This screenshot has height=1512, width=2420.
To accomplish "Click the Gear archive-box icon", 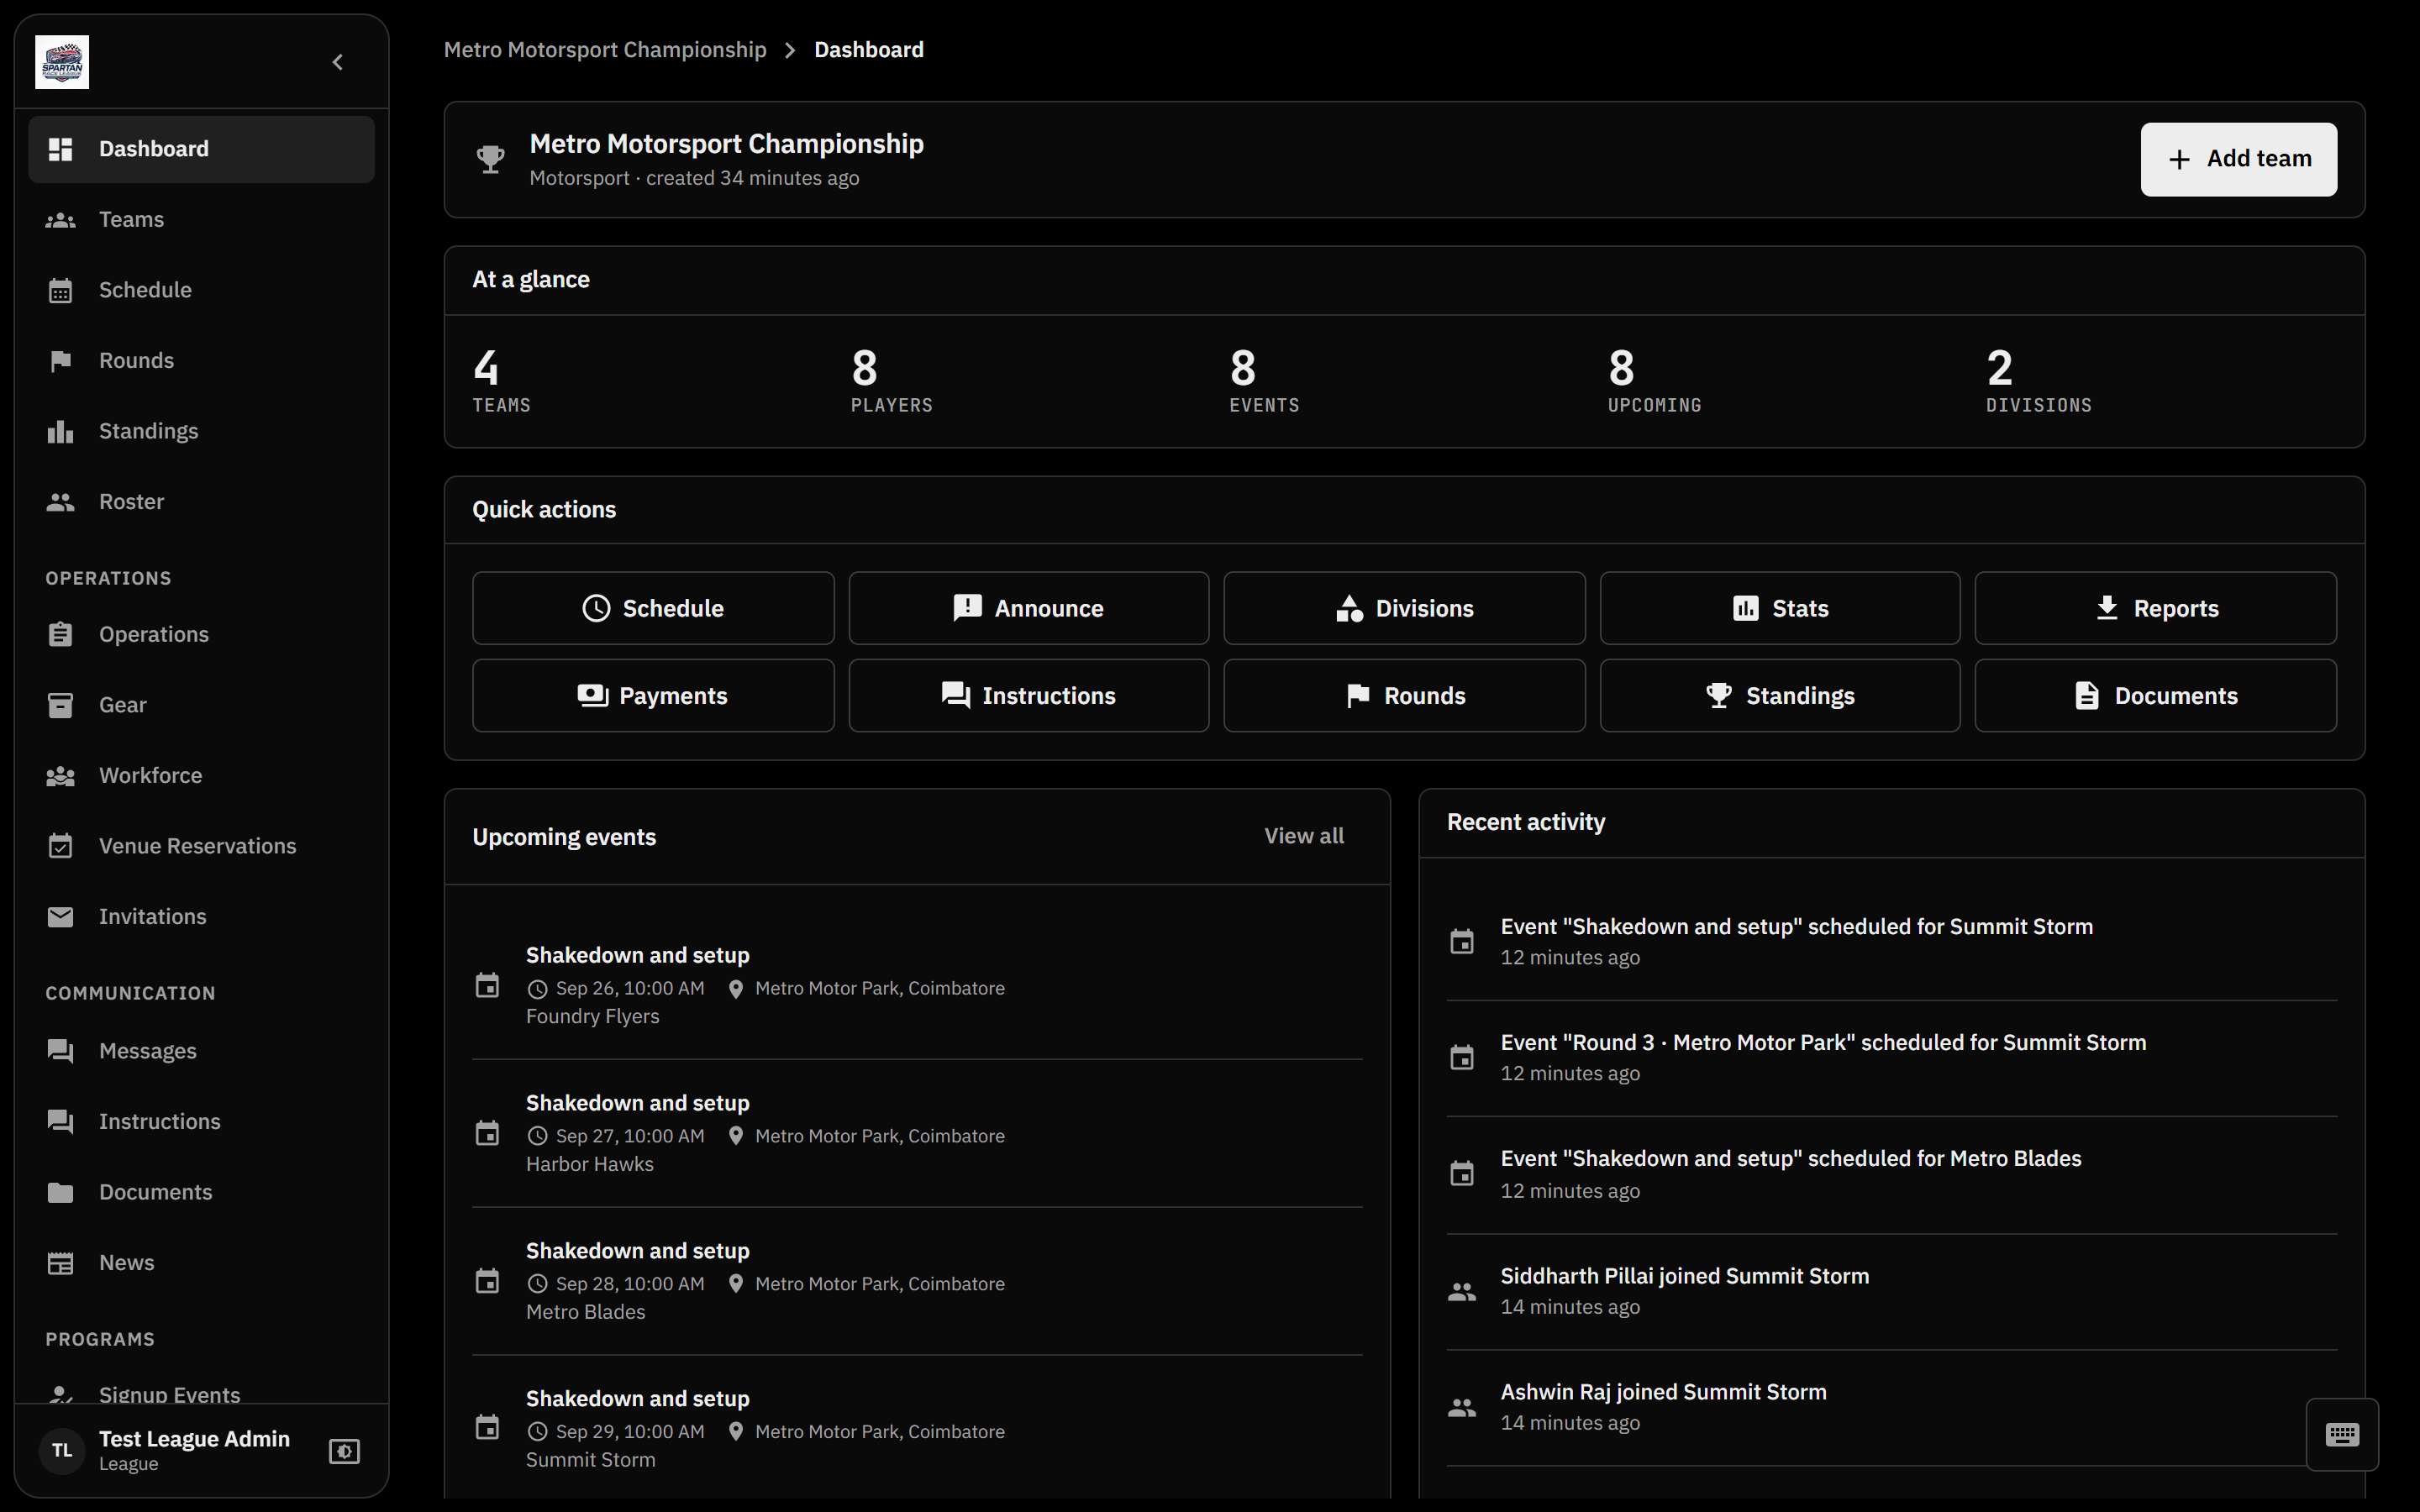I will point(61,705).
